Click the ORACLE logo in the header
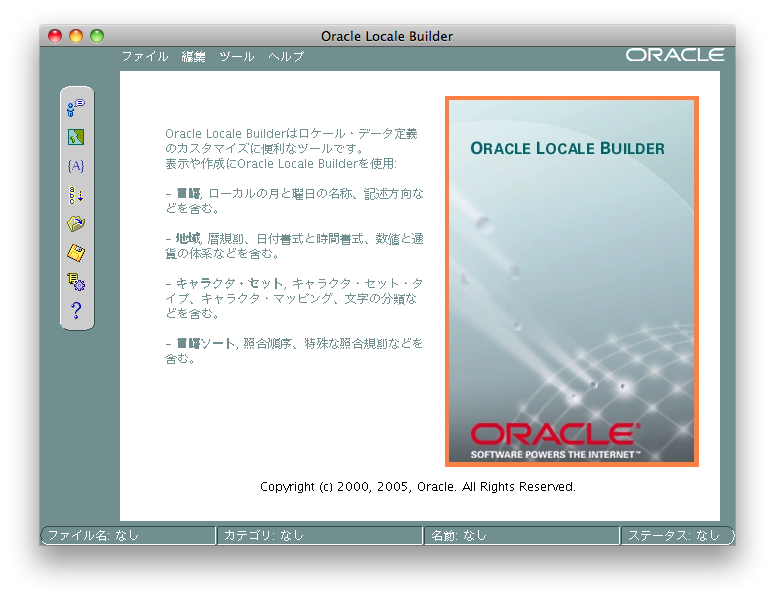The image size is (775, 600). point(675,55)
